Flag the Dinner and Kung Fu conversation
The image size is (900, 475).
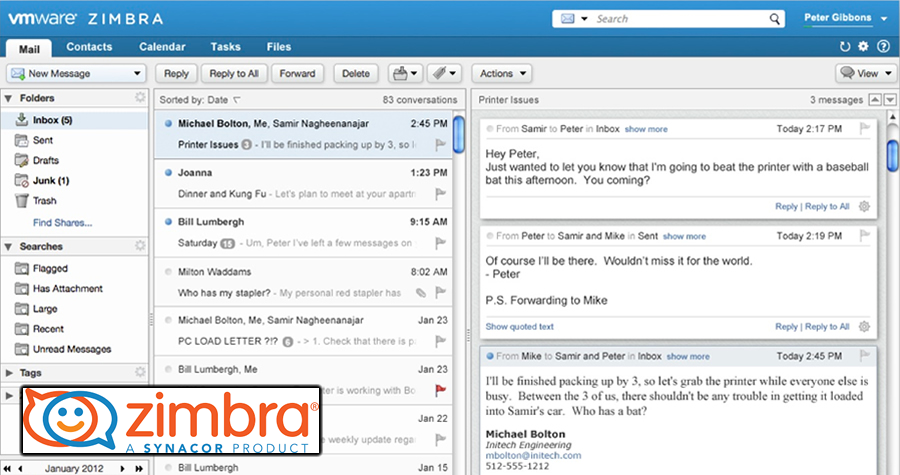click(440, 194)
